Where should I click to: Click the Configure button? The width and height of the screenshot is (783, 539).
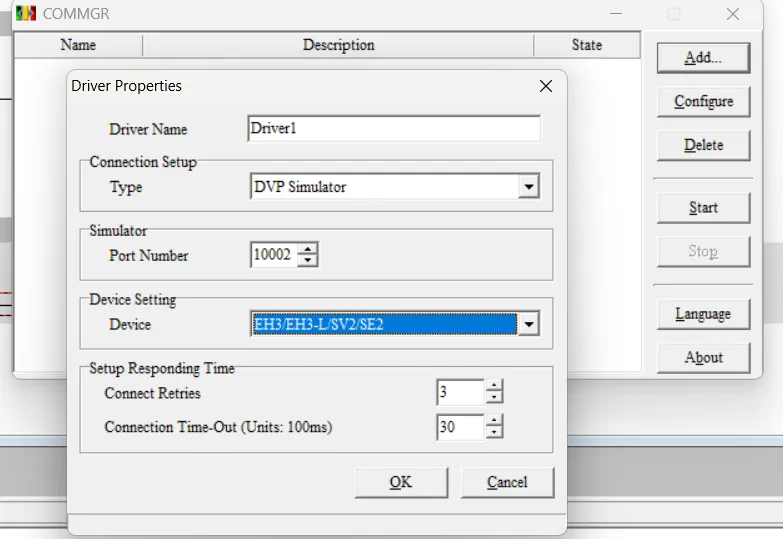[x=703, y=101]
